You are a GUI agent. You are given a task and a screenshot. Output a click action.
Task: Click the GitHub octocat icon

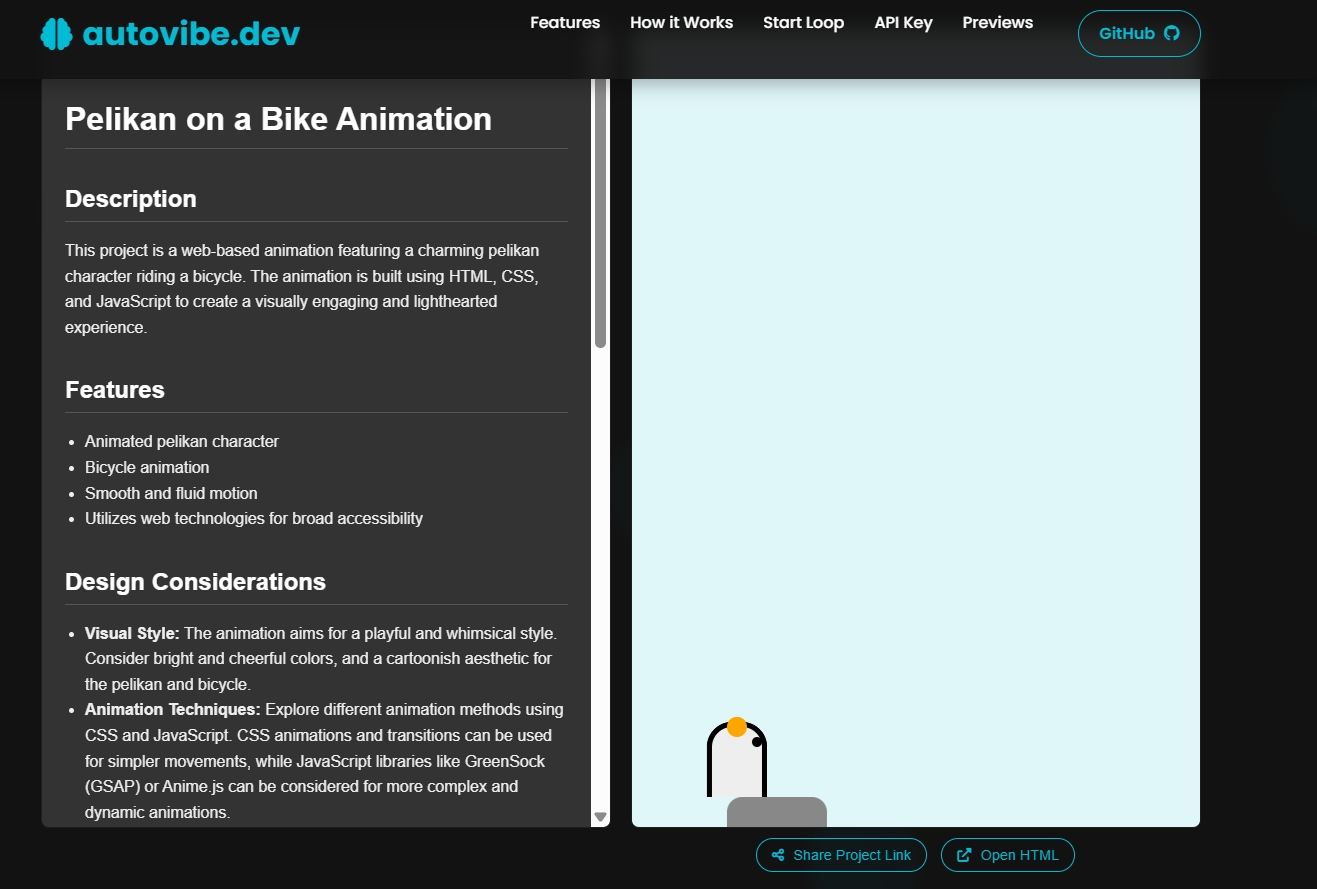point(1172,33)
